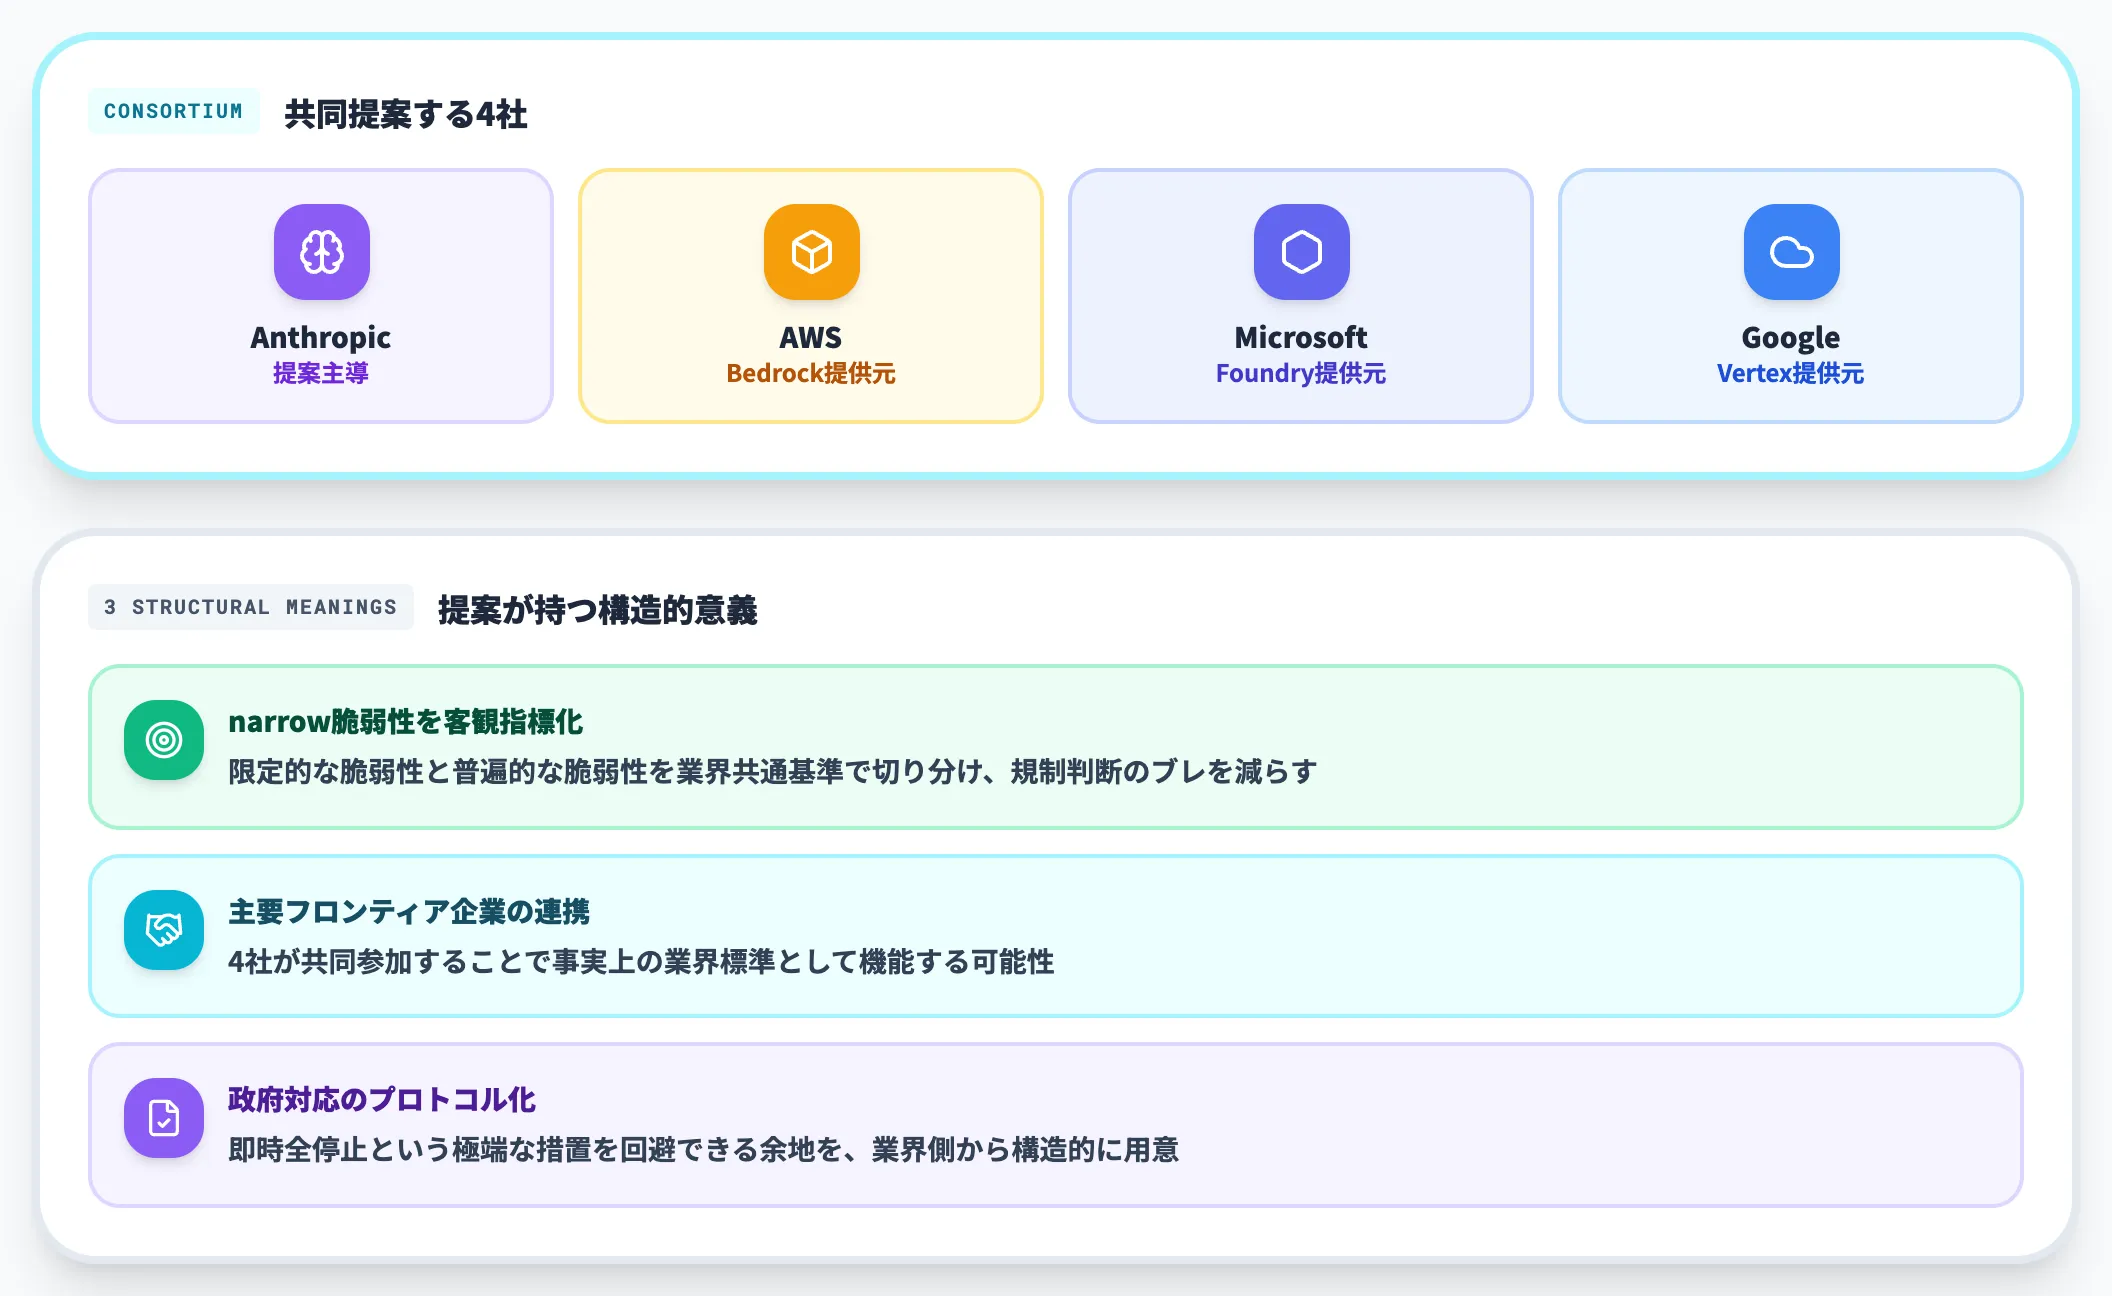Click the description starting 即時全停止という
The width and height of the screenshot is (2112, 1296).
coord(704,1150)
